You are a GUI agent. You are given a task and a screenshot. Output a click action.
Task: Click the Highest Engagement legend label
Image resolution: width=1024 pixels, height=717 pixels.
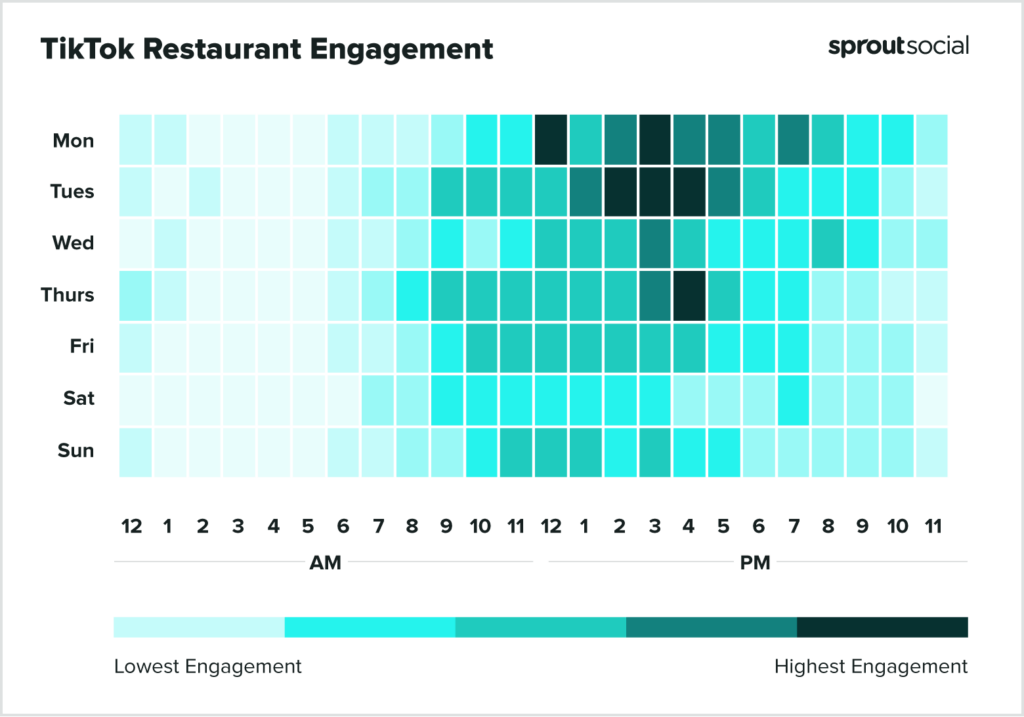871,666
